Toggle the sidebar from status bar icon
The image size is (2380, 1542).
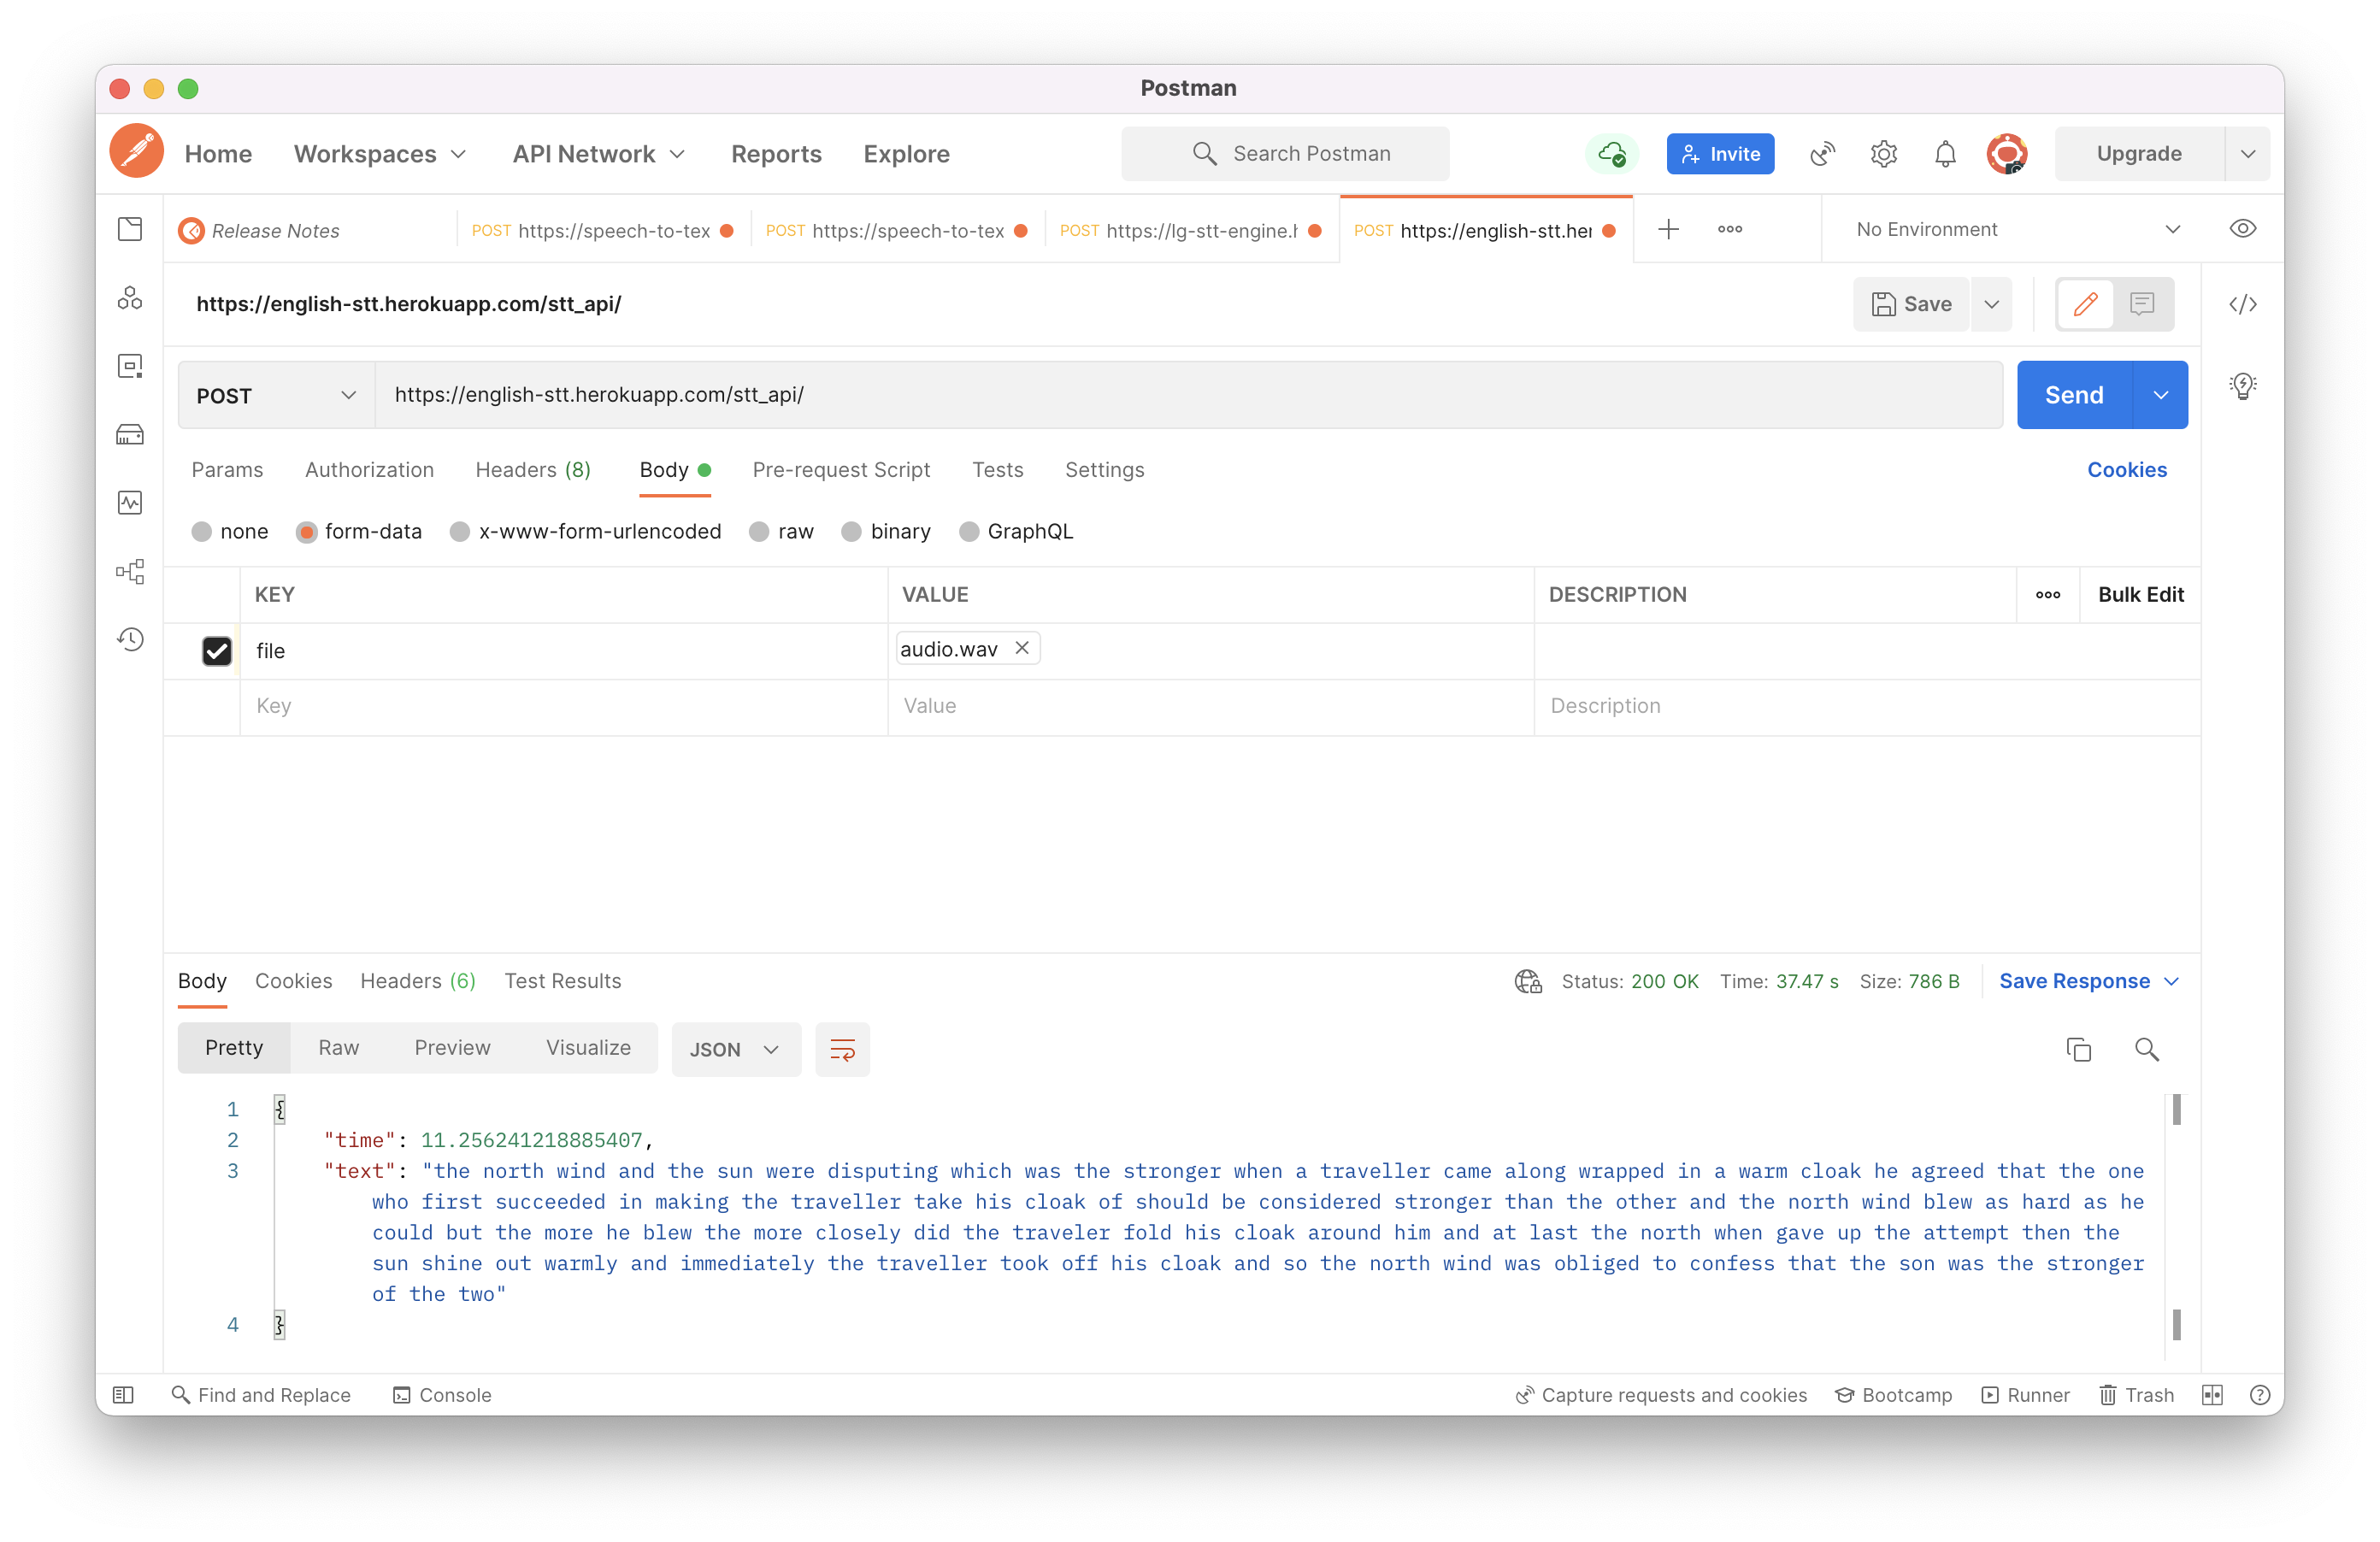[123, 1395]
